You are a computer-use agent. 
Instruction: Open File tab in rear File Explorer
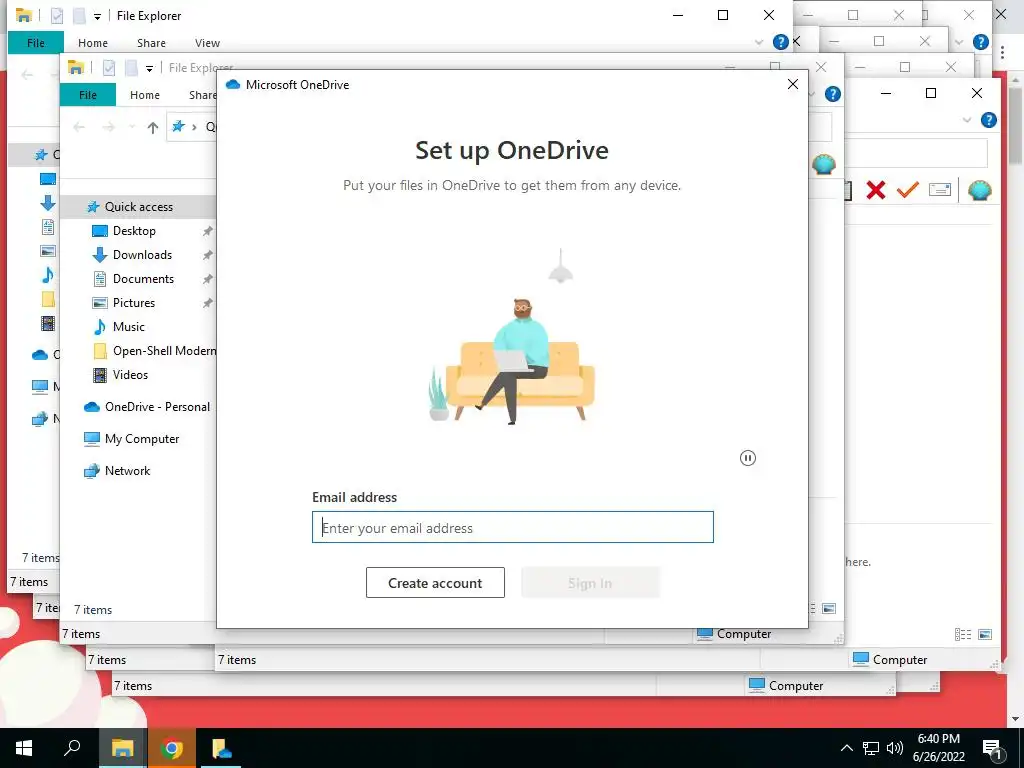point(36,42)
